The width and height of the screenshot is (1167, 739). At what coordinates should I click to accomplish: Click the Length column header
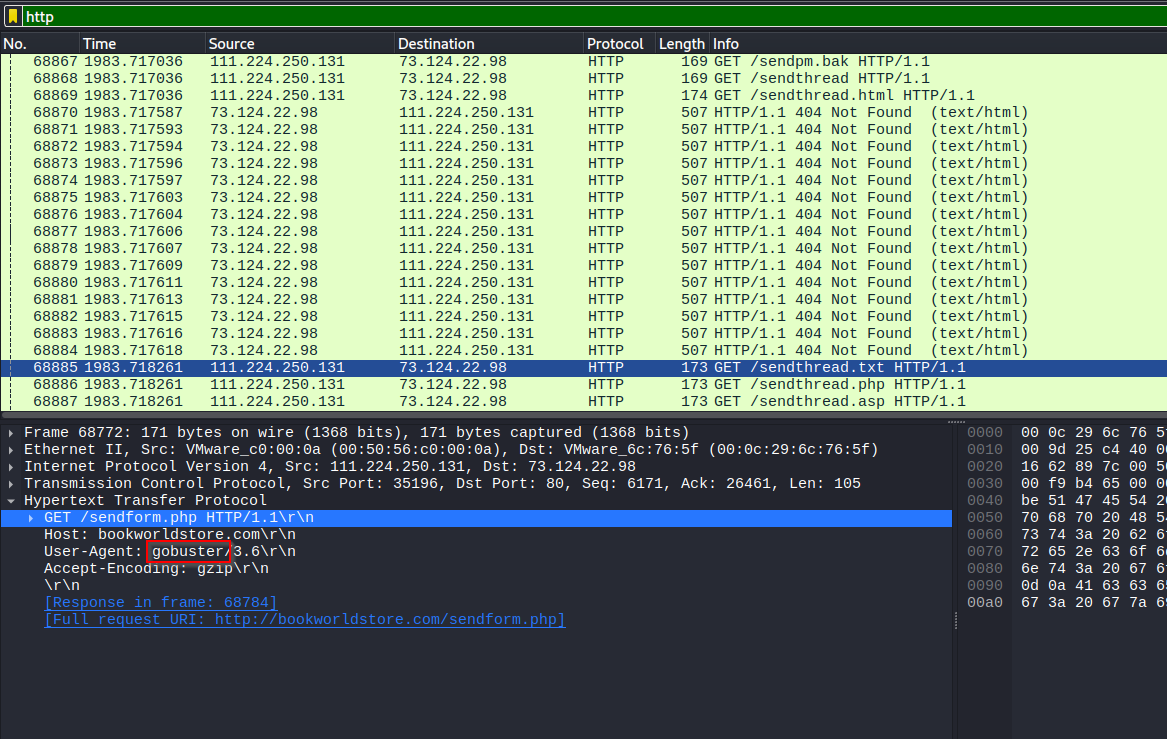coord(681,44)
